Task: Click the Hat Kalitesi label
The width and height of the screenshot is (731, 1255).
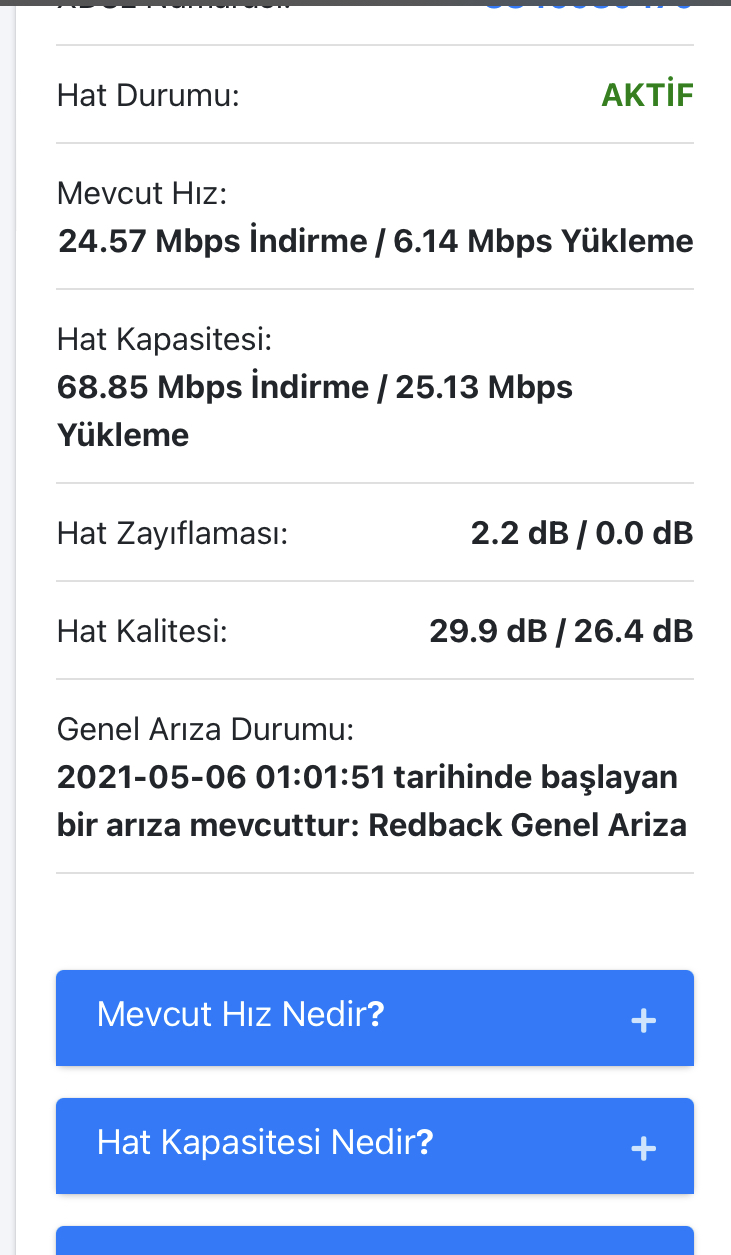Action: (x=142, y=632)
